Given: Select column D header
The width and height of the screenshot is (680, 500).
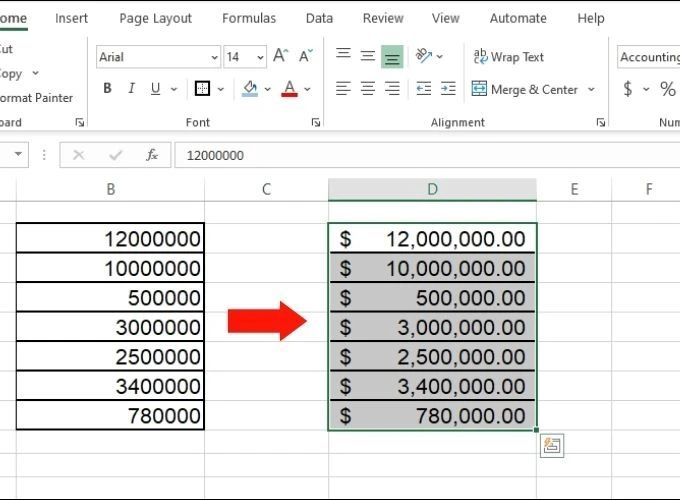Looking at the screenshot, I should (432, 189).
